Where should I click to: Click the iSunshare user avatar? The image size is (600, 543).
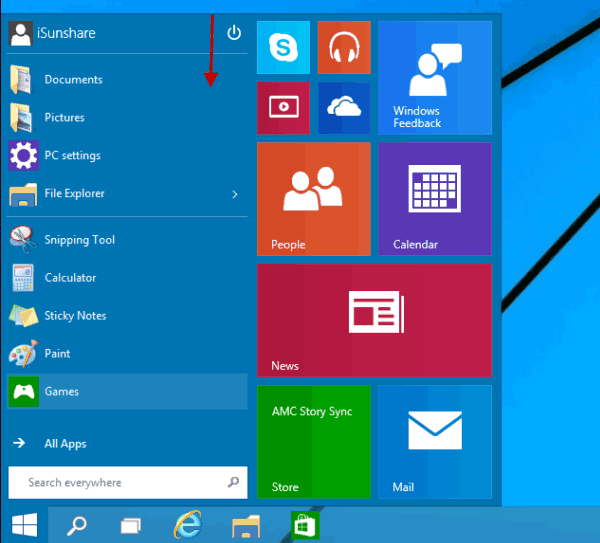(21, 33)
